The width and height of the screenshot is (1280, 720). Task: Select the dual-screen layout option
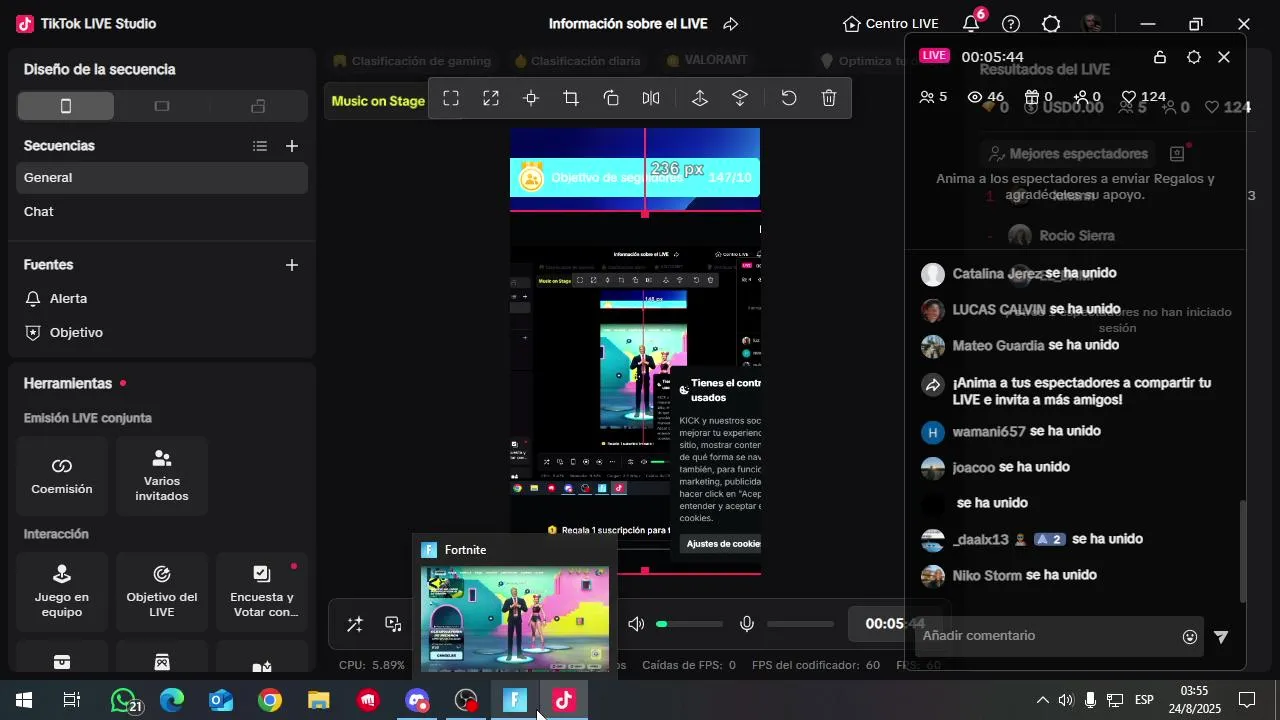point(258,106)
